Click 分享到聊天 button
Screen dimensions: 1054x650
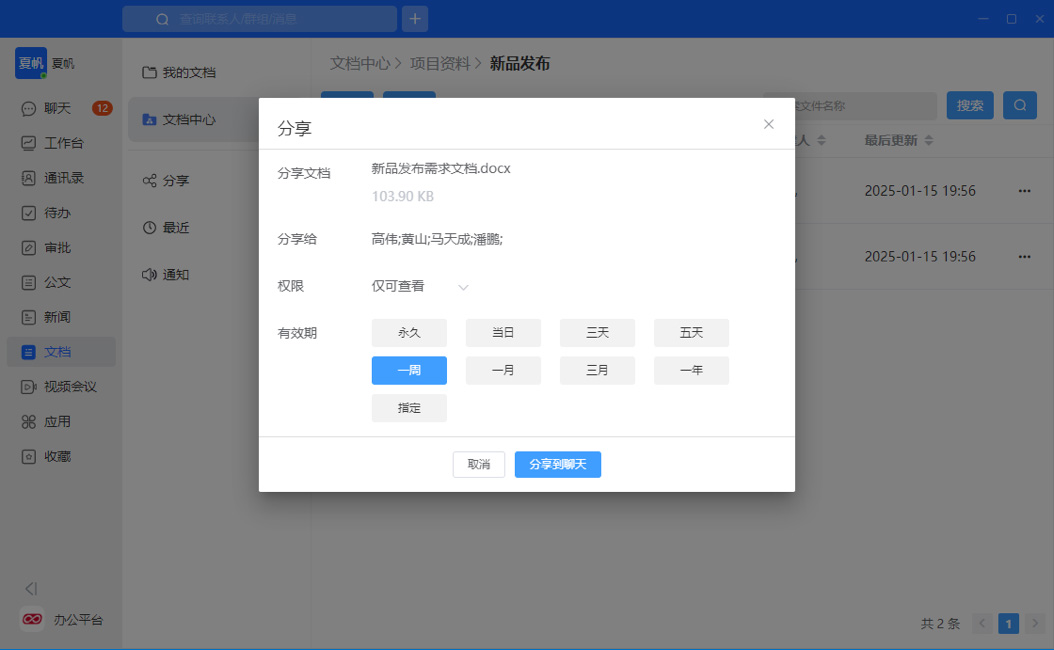tap(557, 465)
